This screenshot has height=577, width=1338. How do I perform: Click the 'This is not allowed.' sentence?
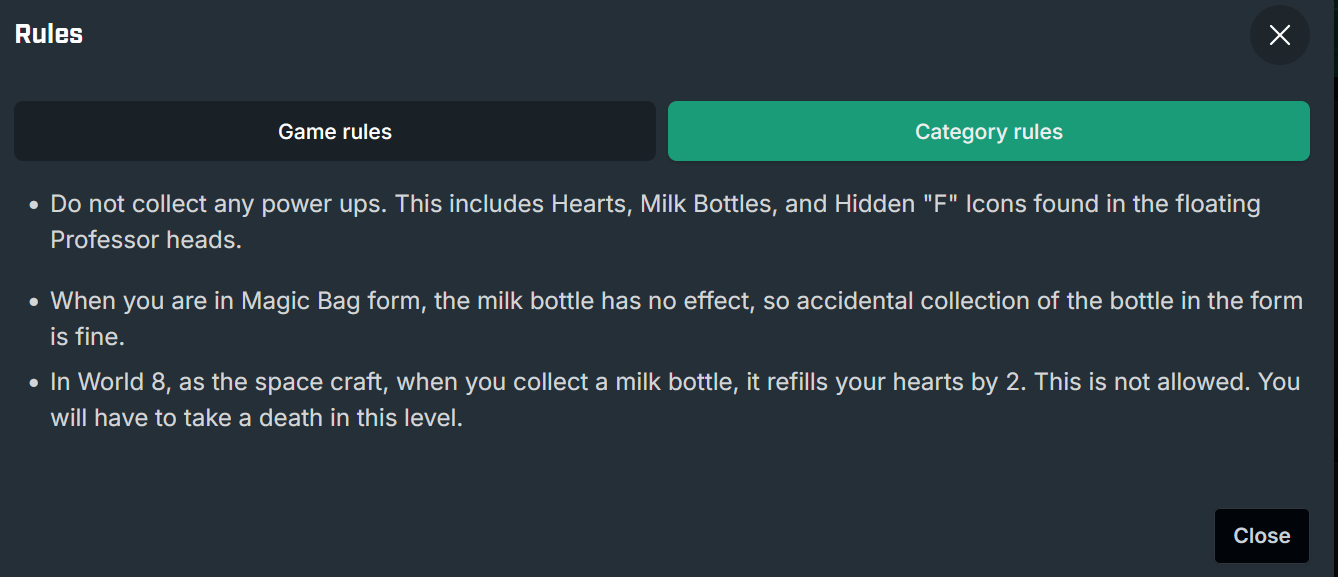tap(1141, 381)
